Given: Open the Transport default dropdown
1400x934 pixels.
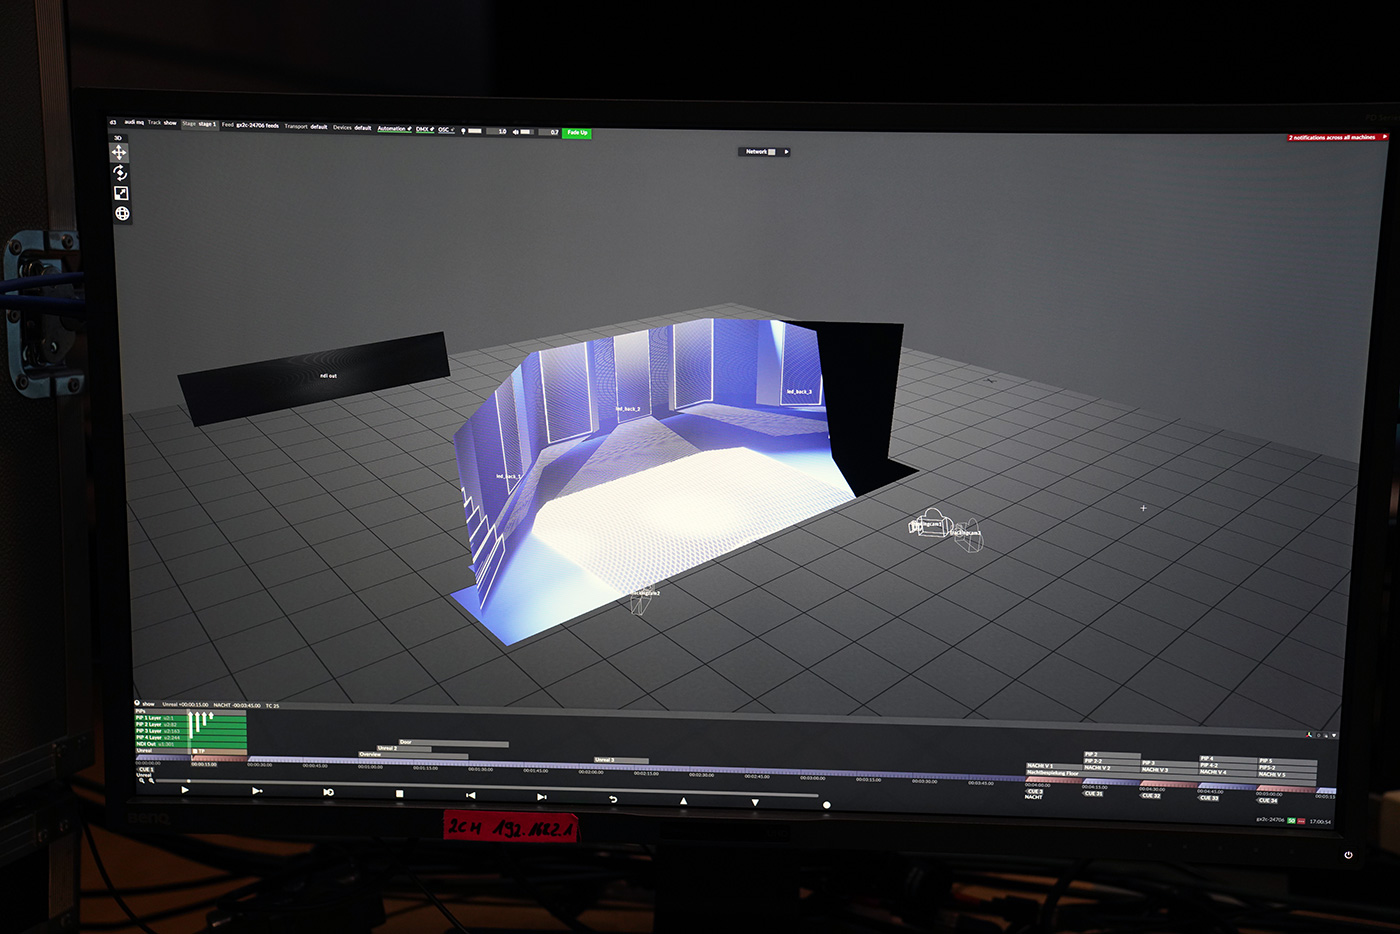Looking at the screenshot, I should click(306, 127).
